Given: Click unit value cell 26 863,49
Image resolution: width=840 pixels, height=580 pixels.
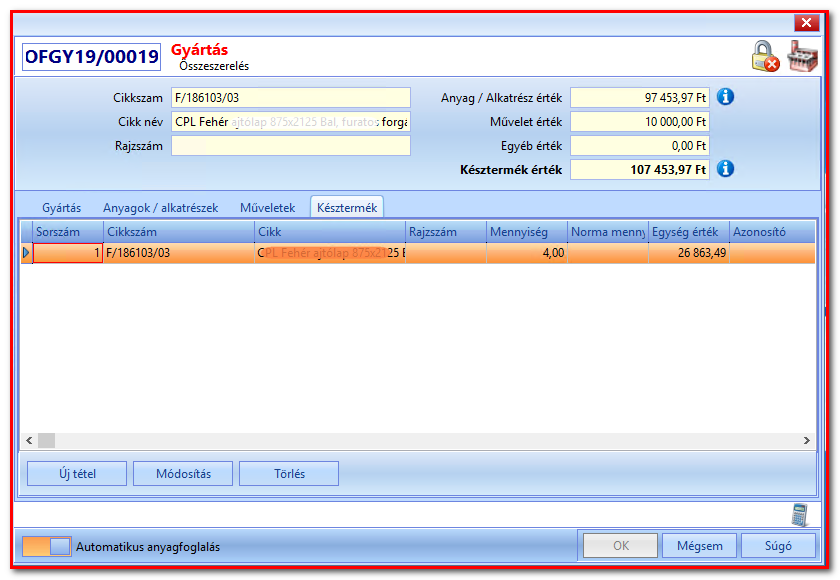Looking at the screenshot, I should tap(689, 253).
